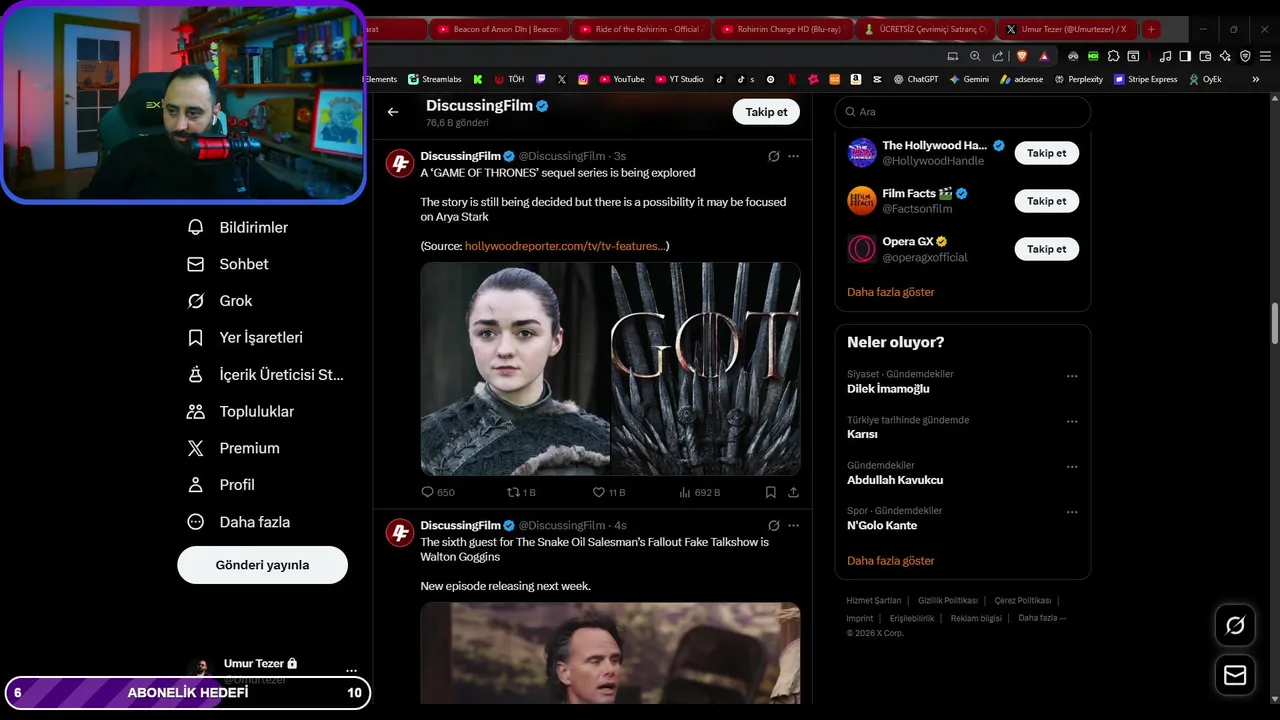View analytics of Game of Thrones tweet
This screenshot has width=1280, height=720.
tap(699, 492)
